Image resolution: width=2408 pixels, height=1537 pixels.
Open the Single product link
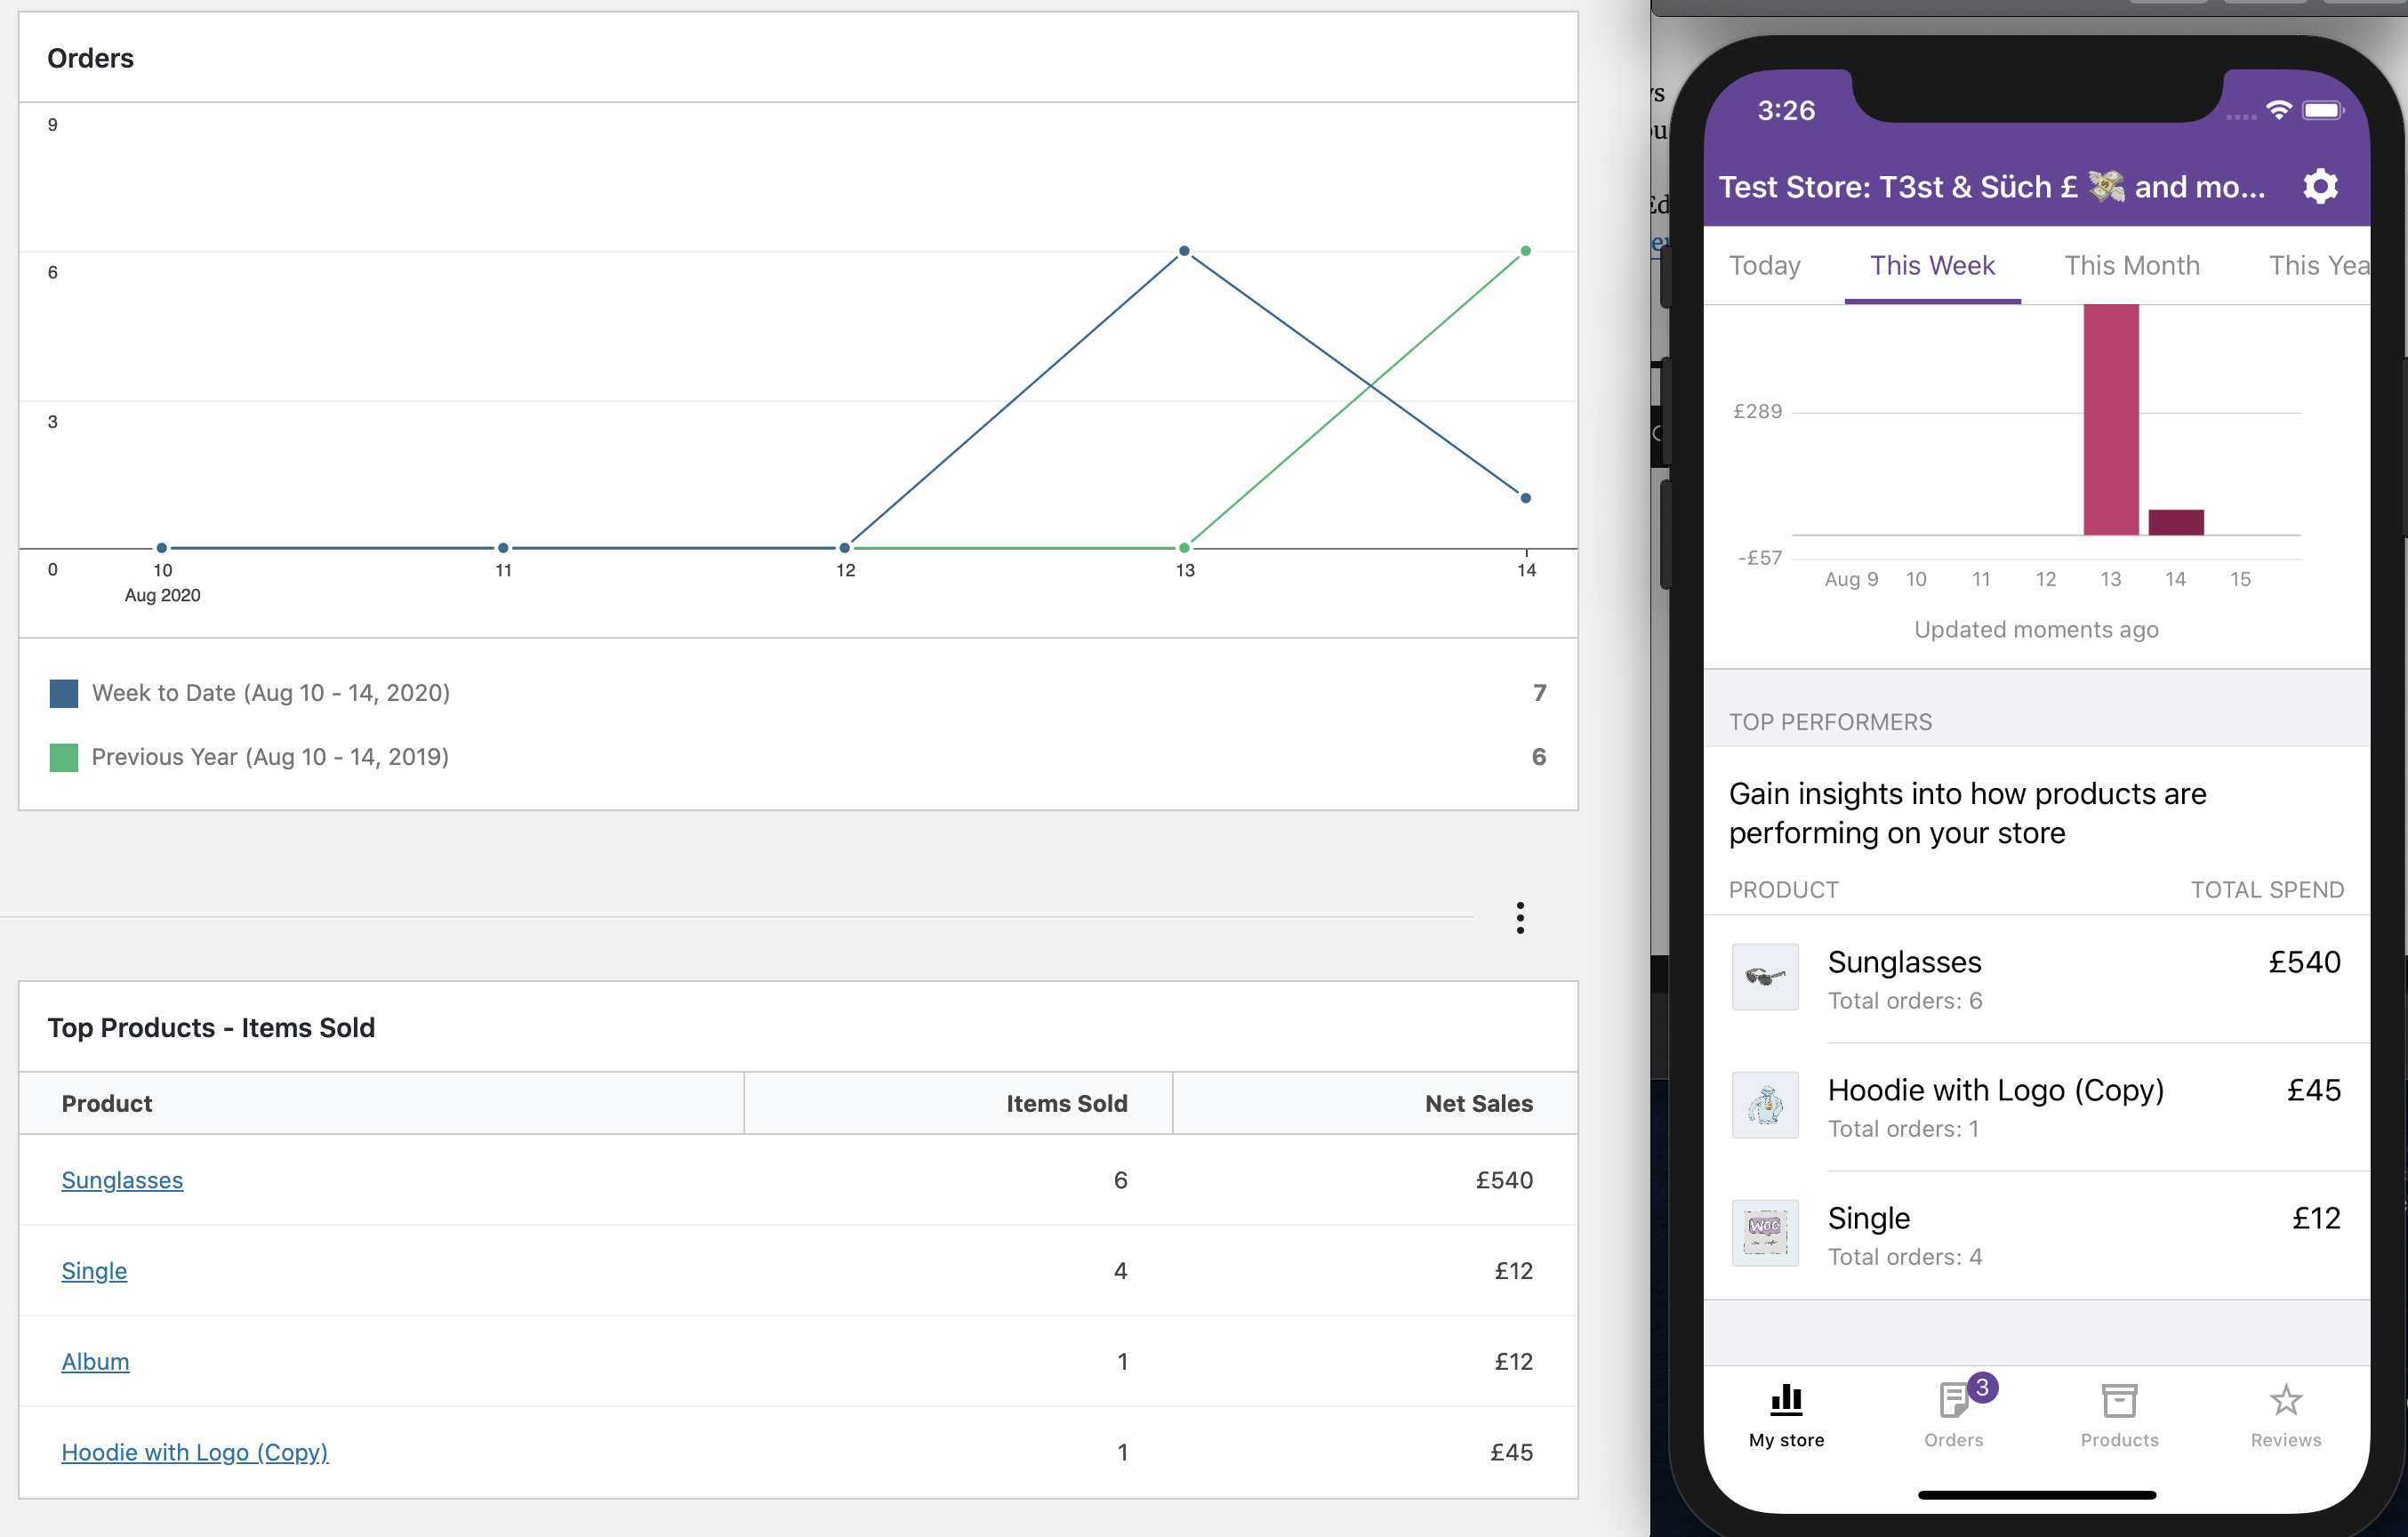click(x=94, y=1271)
